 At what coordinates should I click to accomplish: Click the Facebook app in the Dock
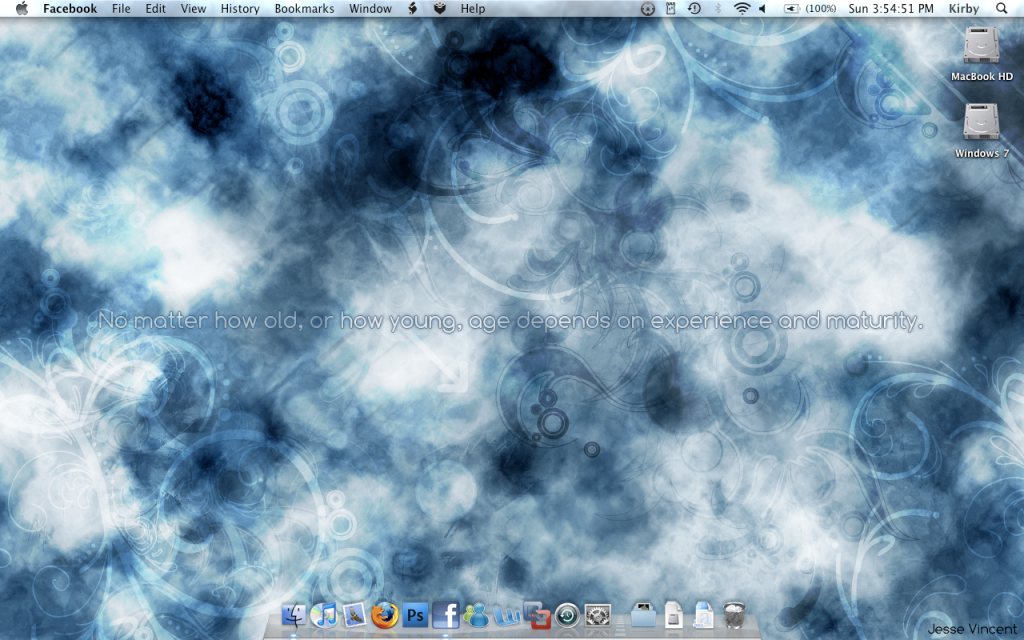(445, 615)
